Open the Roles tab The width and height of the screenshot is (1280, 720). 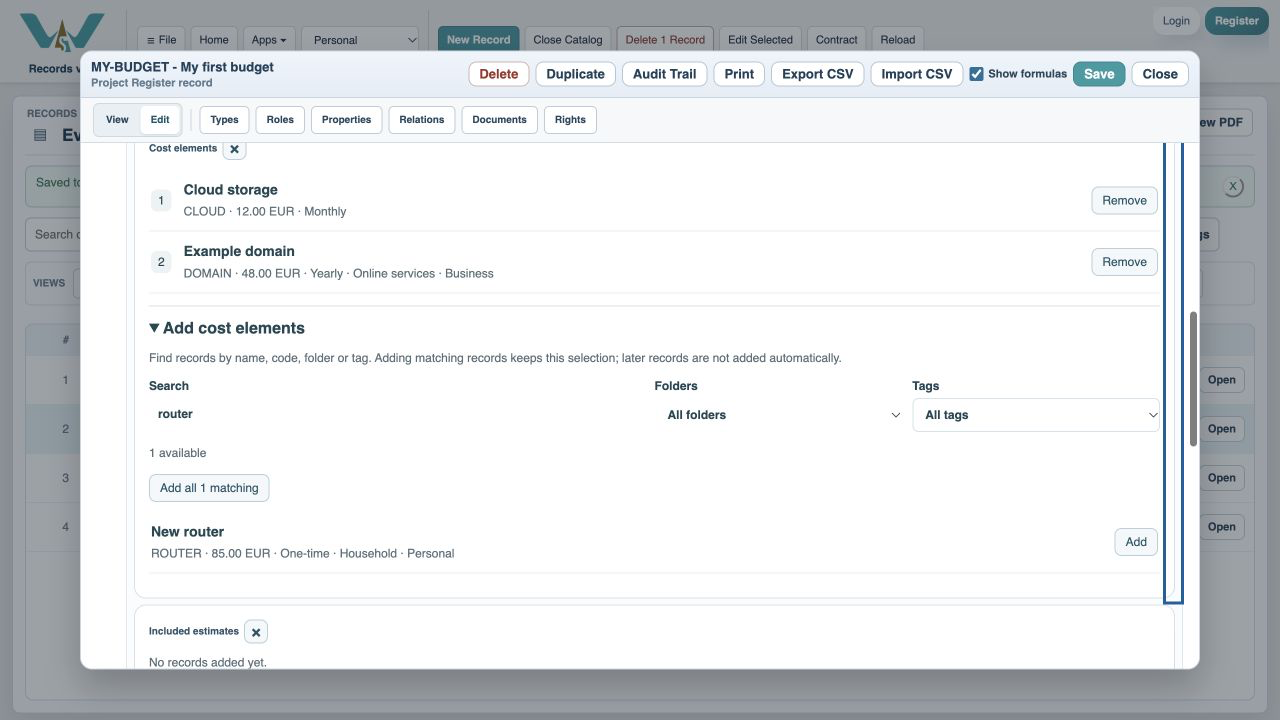pyautogui.click(x=280, y=120)
